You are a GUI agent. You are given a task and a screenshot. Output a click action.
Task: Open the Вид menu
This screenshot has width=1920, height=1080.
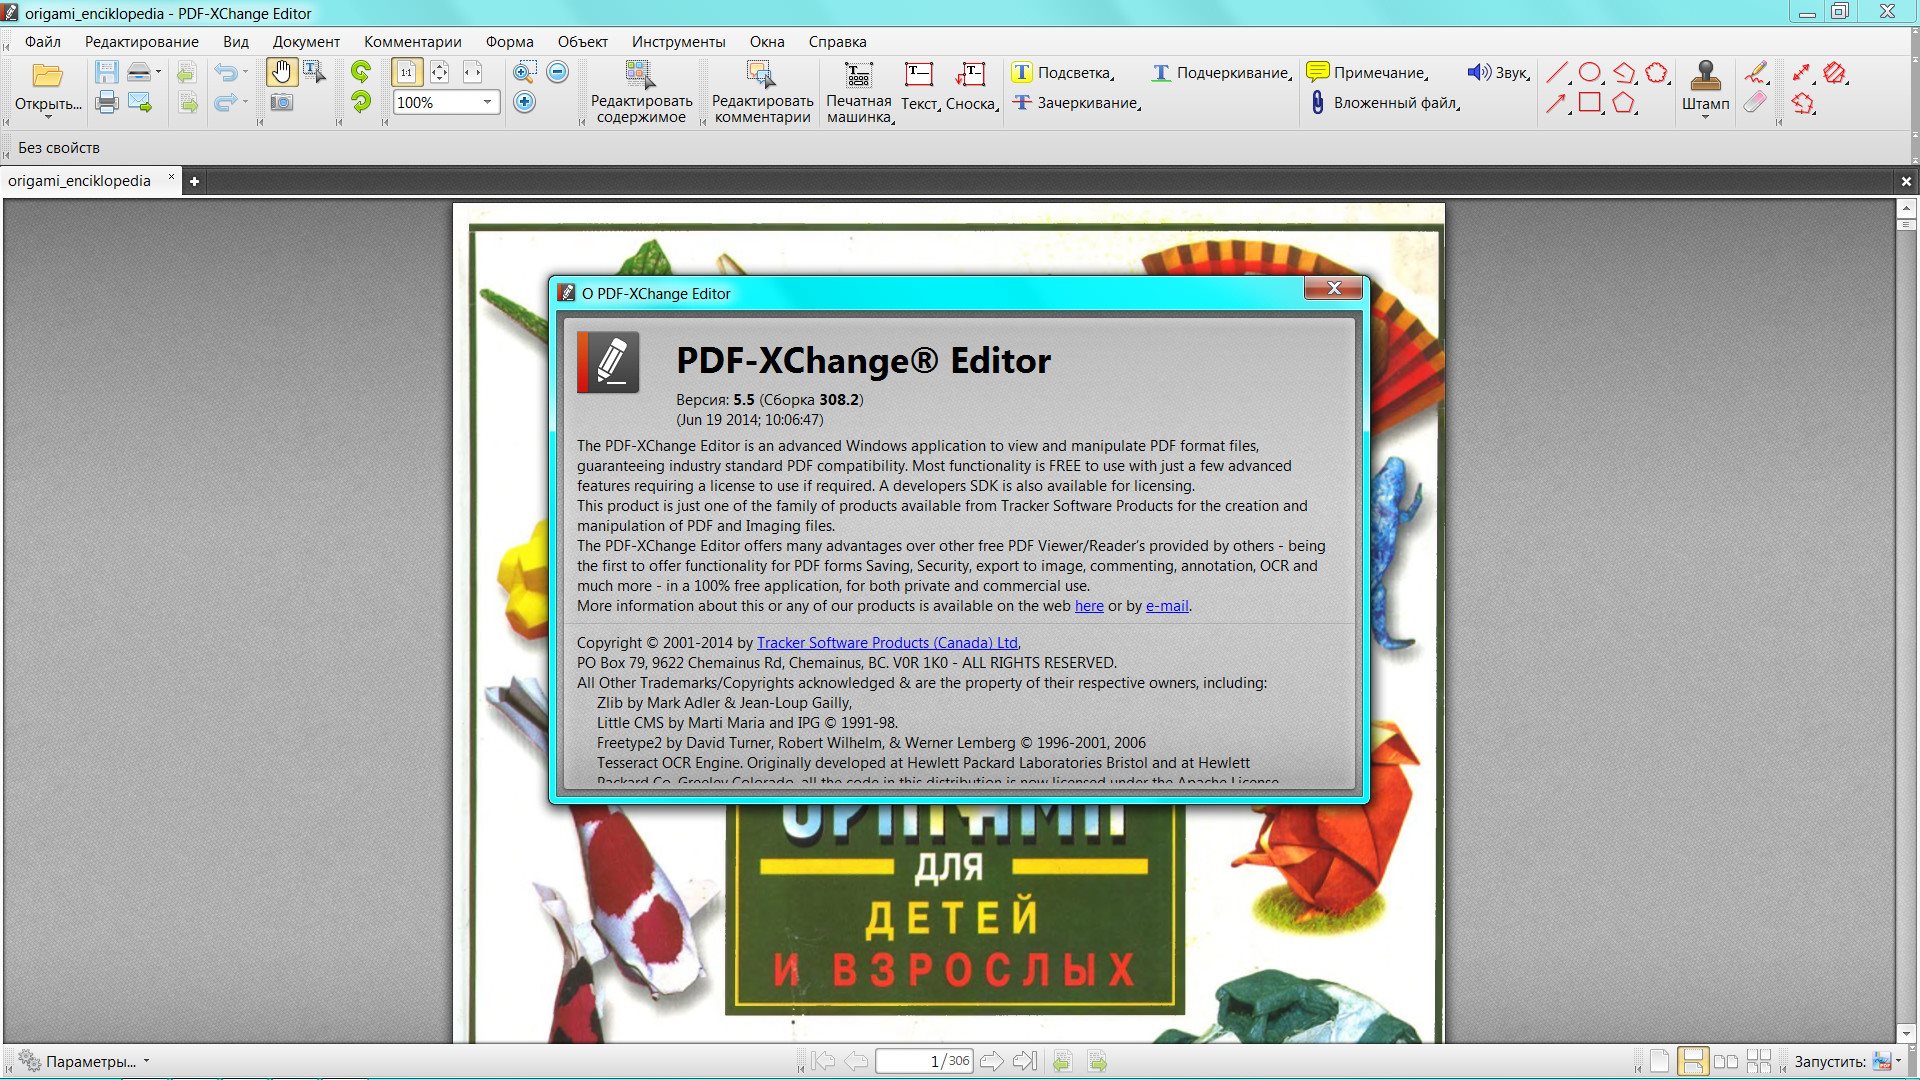[236, 41]
